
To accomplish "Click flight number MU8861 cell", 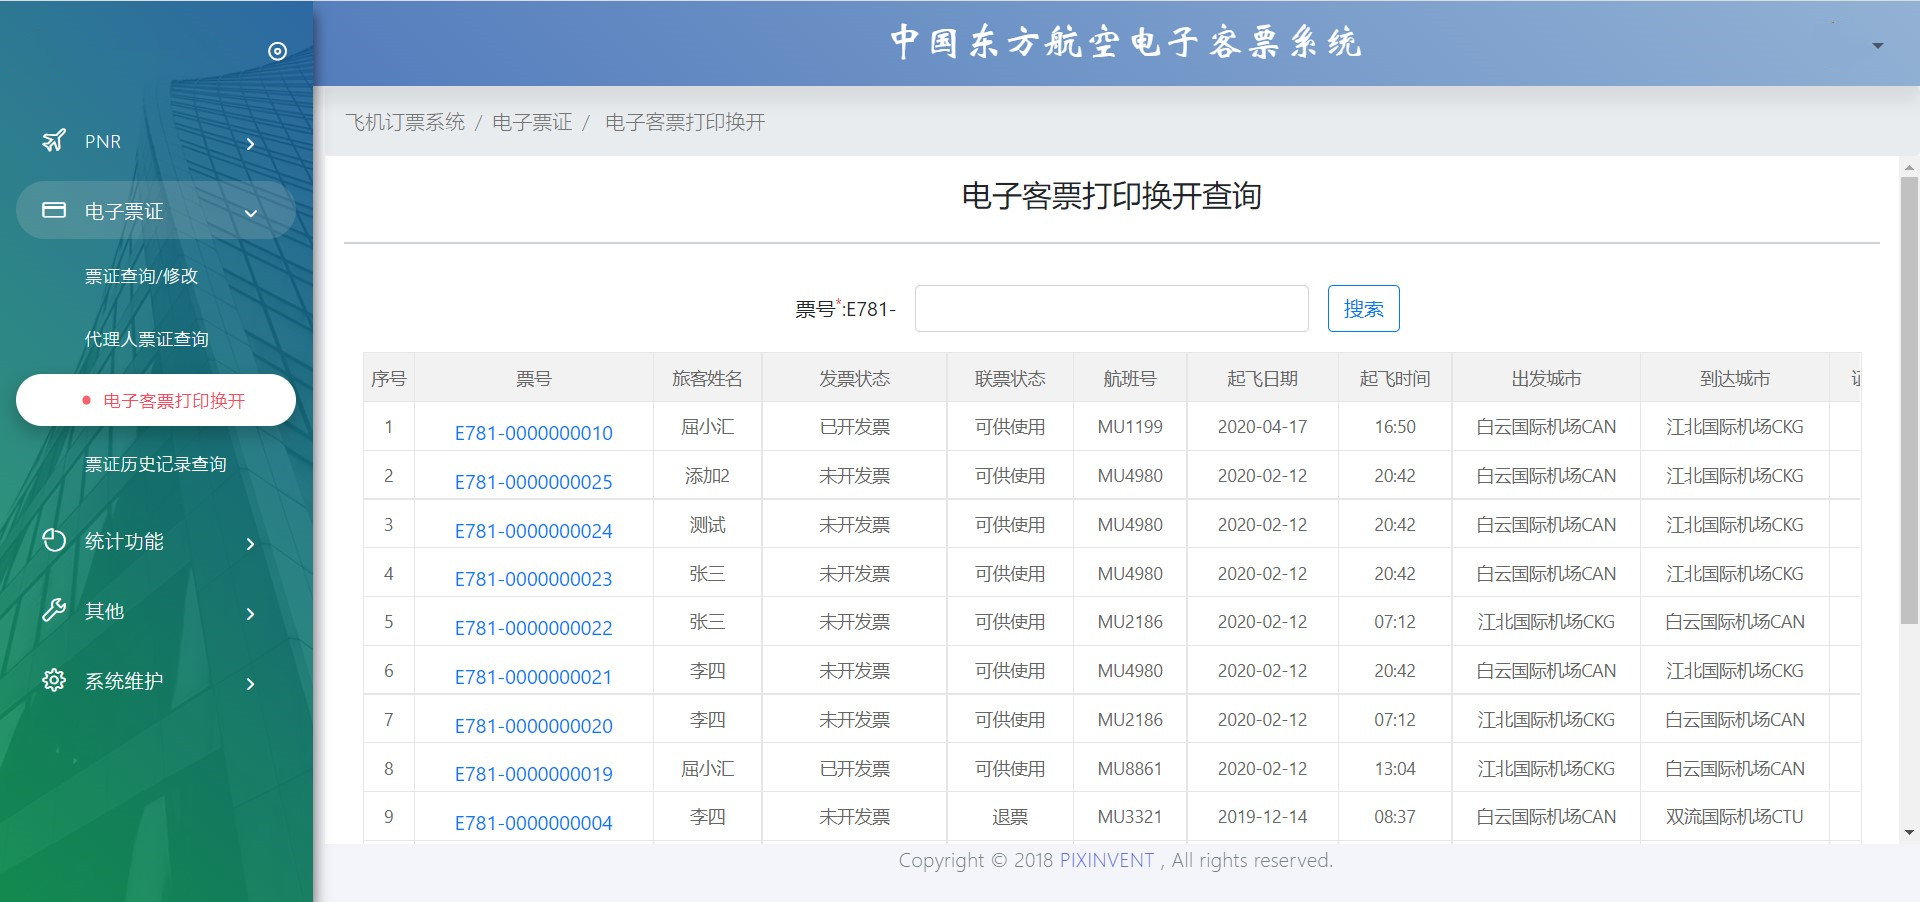I will point(1130,769).
